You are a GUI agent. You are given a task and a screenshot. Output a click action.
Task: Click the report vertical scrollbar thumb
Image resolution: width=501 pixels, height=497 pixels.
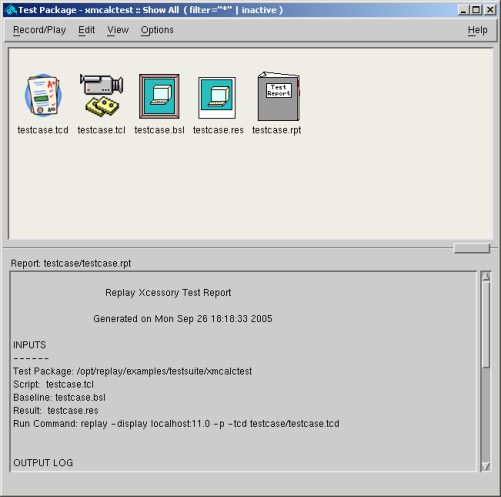486,325
